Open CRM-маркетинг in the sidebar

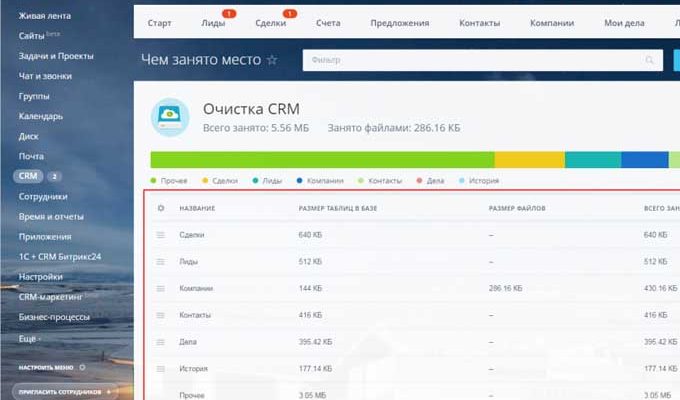click(48, 297)
